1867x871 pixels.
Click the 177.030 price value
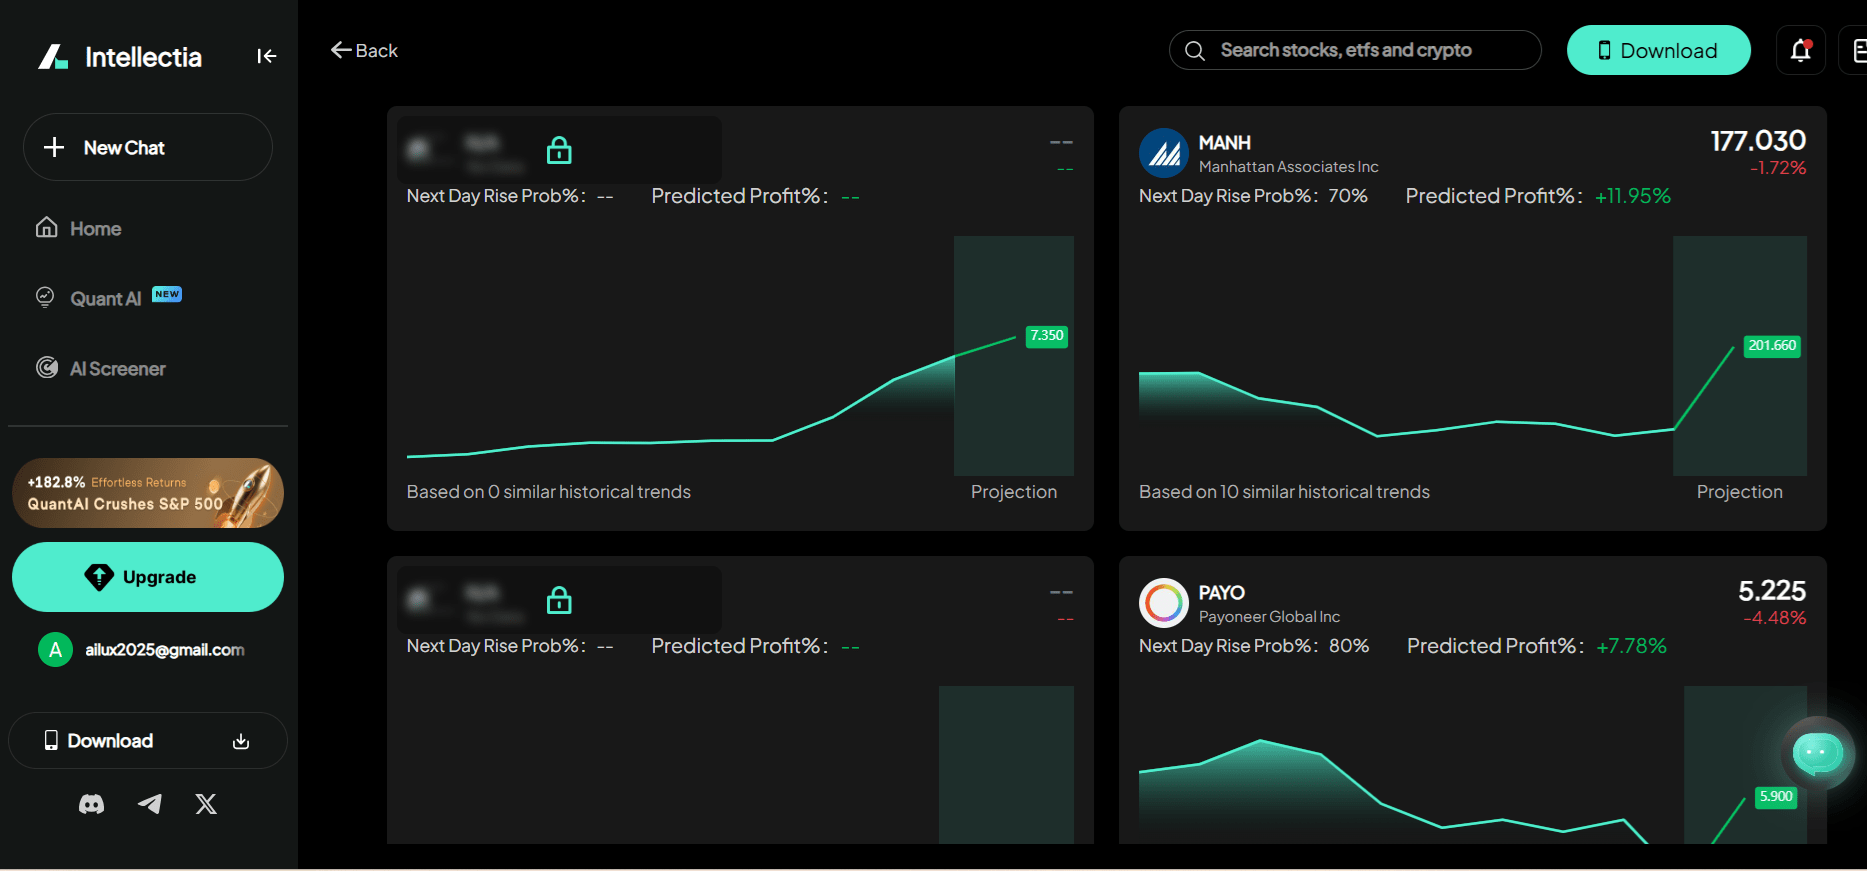(1758, 141)
